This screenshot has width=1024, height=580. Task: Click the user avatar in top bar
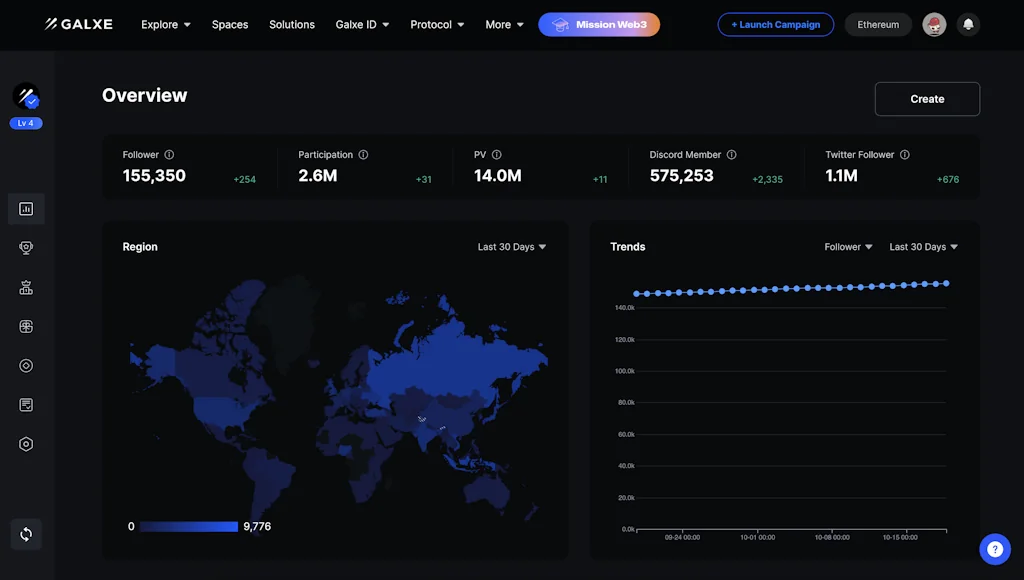(934, 25)
